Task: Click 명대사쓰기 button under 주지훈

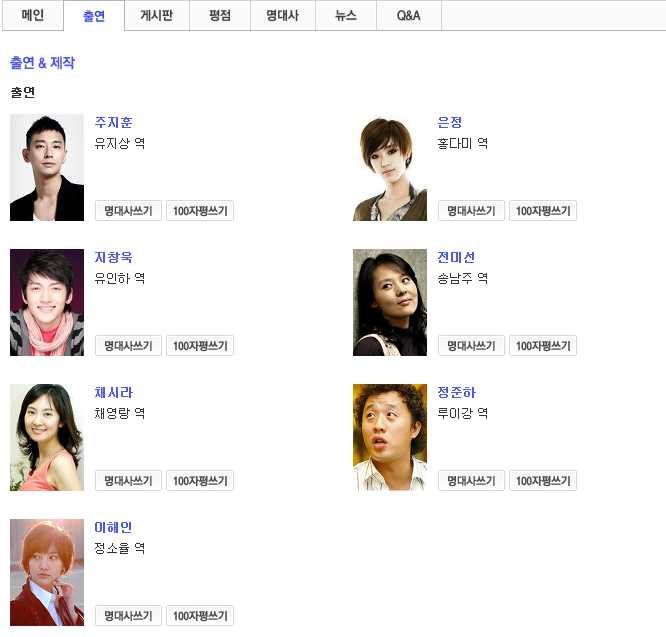Action: click(x=128, y=211)
